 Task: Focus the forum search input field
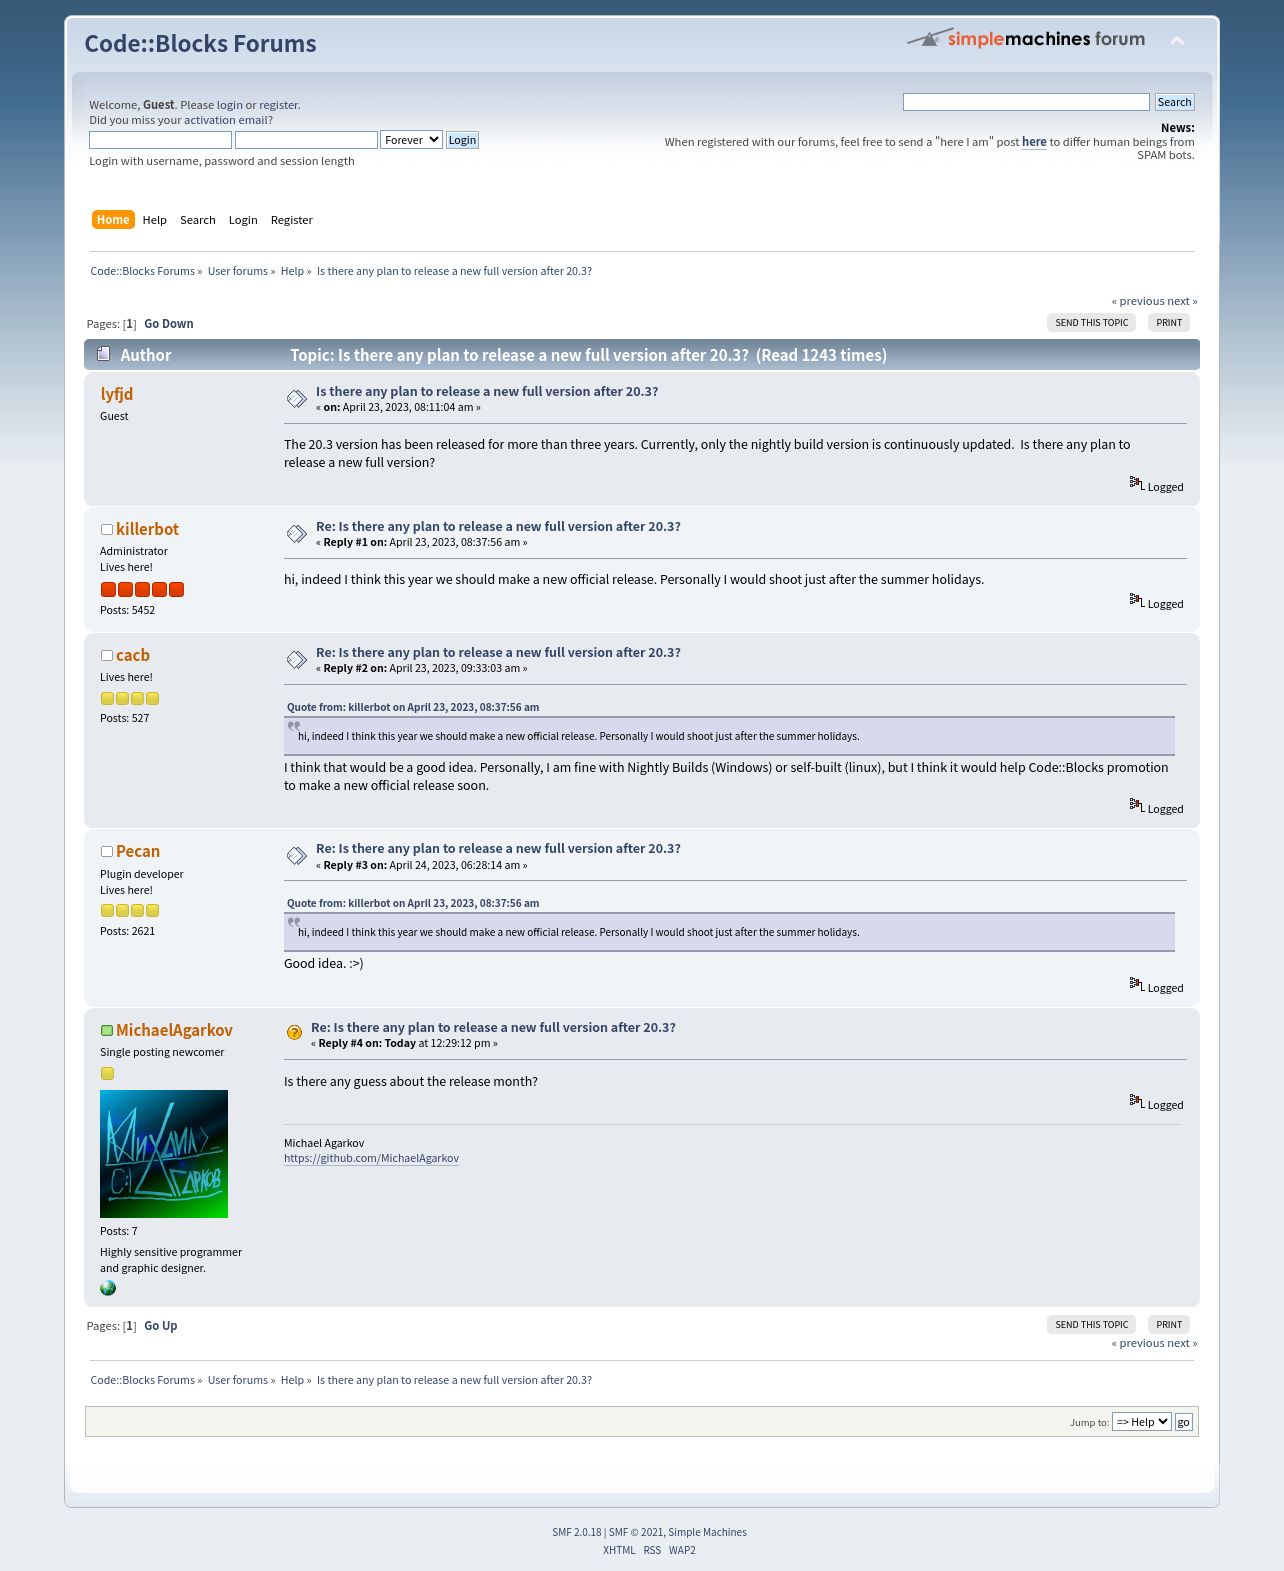click(1026, 102)
